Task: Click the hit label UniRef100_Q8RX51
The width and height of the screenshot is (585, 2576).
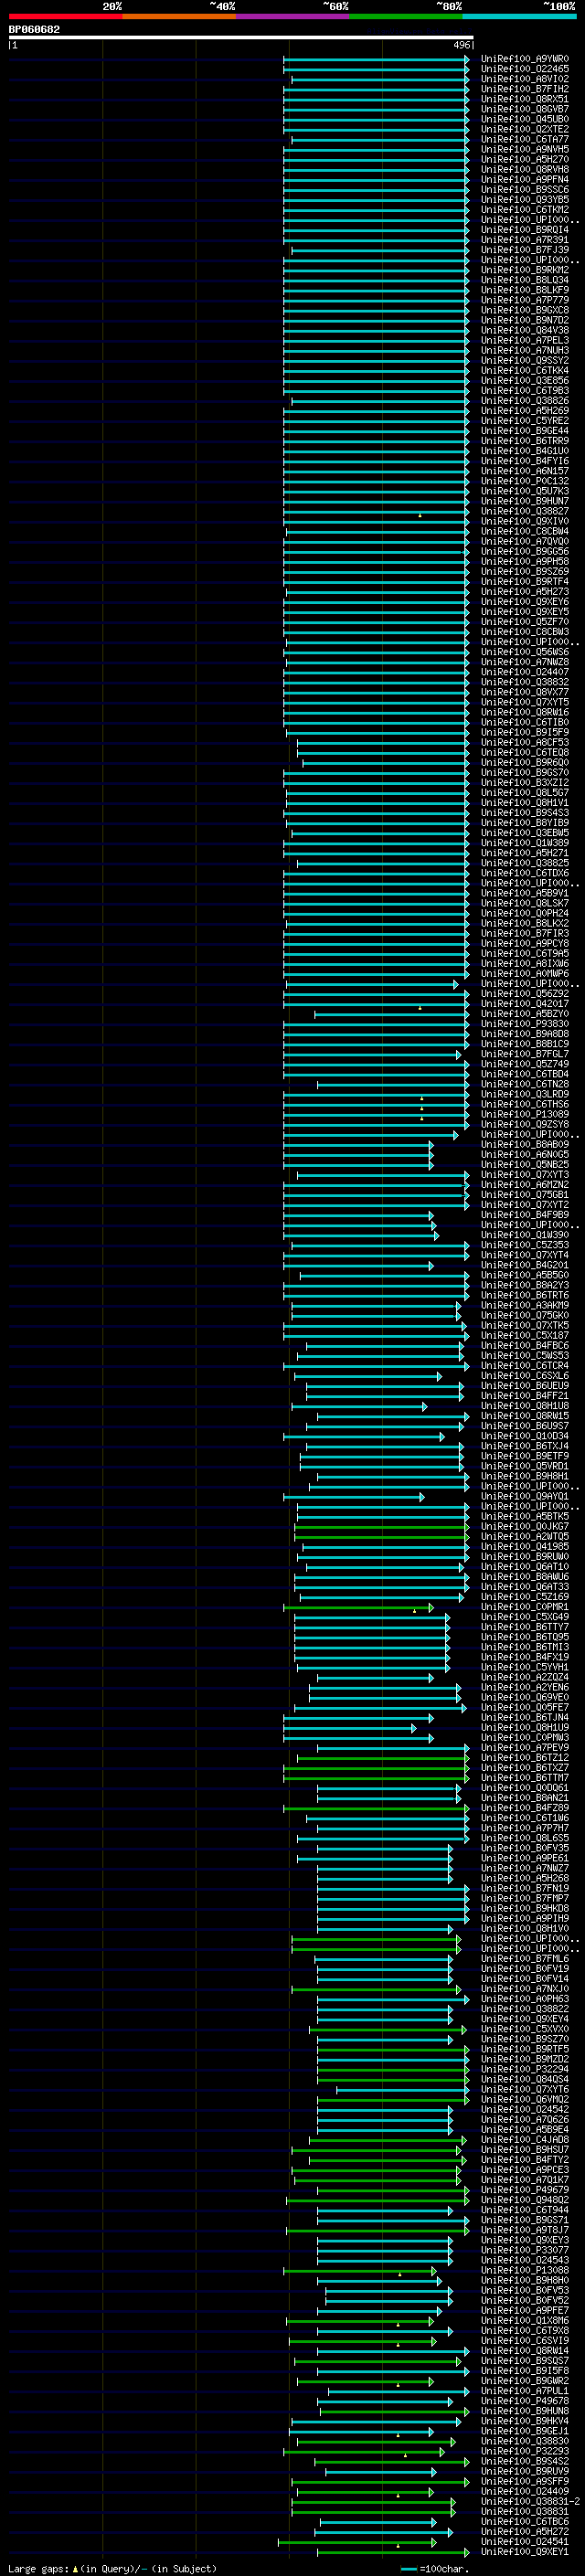Action: [x=524, y=99]
